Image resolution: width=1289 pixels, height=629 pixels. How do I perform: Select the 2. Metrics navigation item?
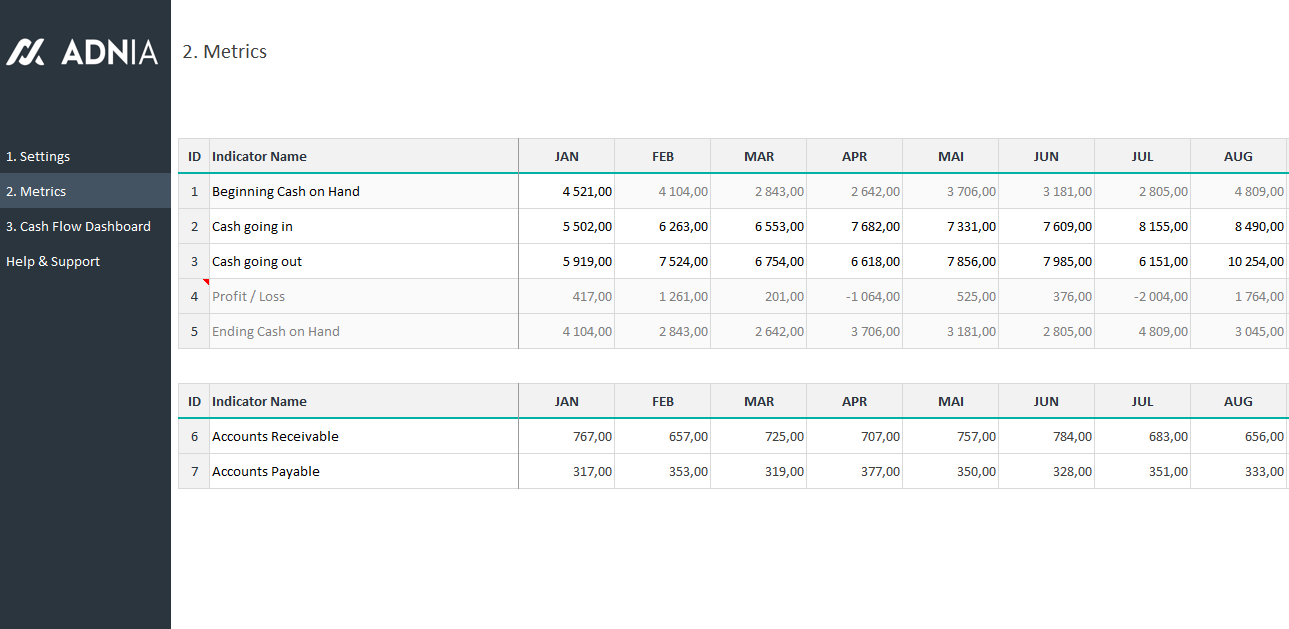coord(36,191)
